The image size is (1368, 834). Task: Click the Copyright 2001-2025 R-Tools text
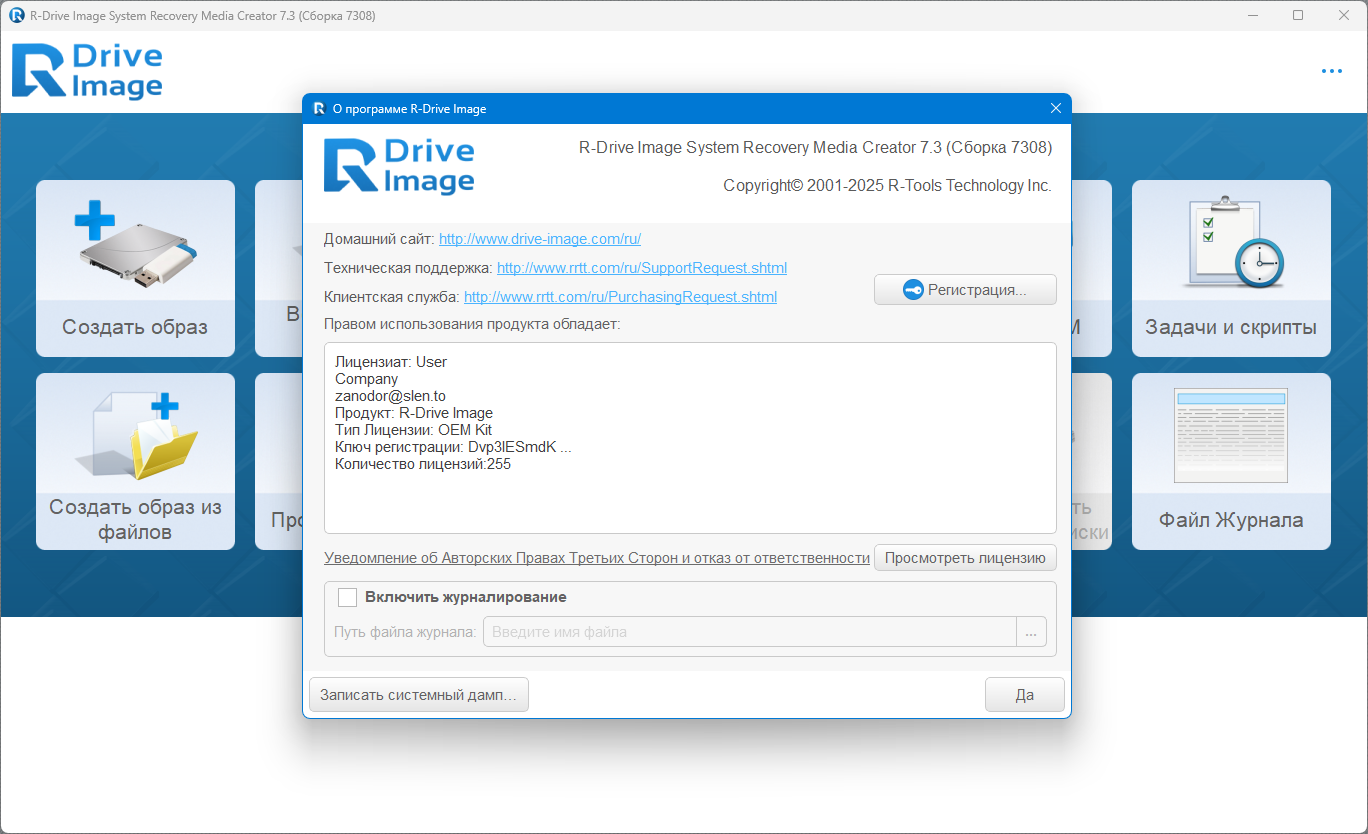(x=887, y=186)
